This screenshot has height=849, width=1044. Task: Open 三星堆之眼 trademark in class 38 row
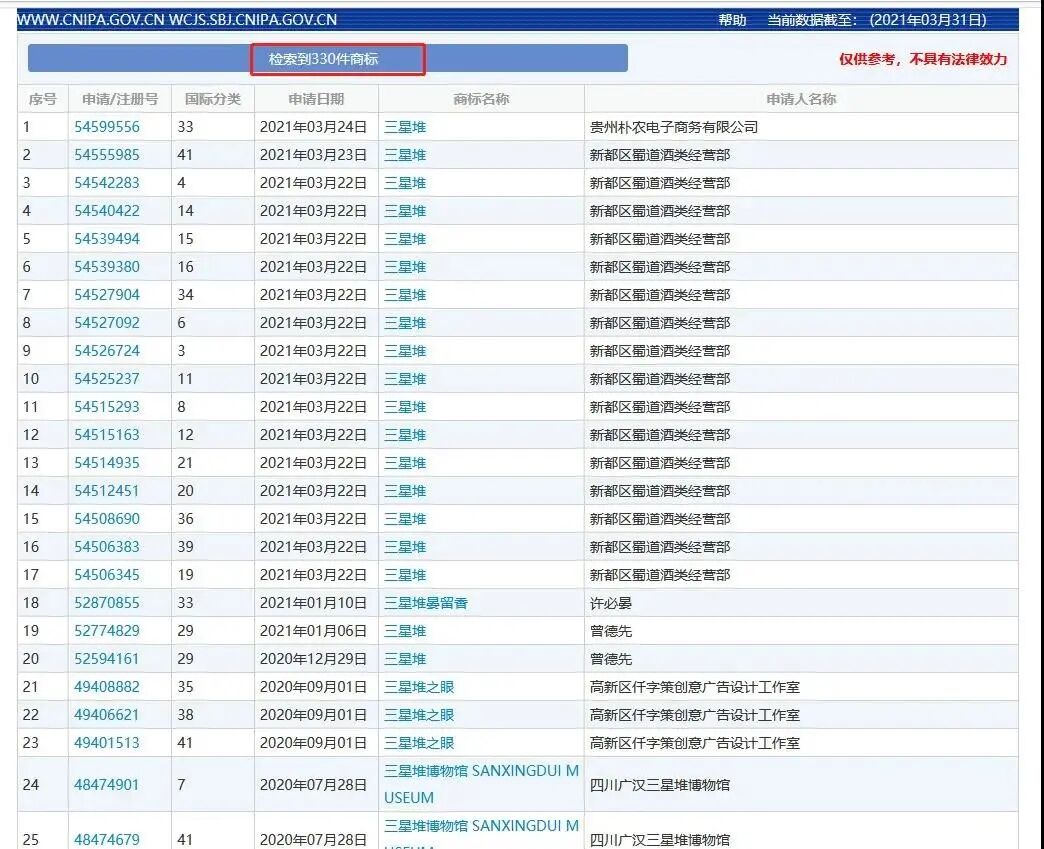[x=419, y=714]
